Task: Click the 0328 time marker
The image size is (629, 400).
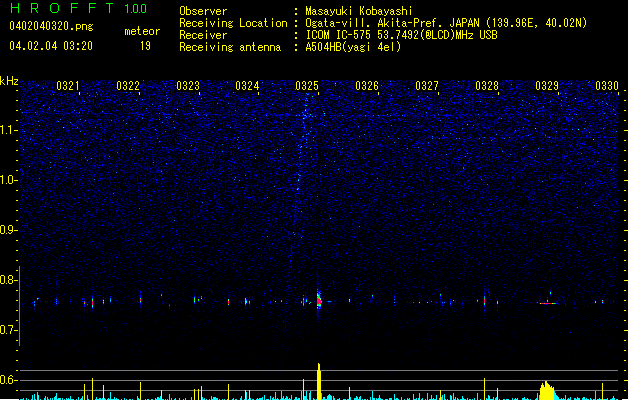Action: pos(487,86)
